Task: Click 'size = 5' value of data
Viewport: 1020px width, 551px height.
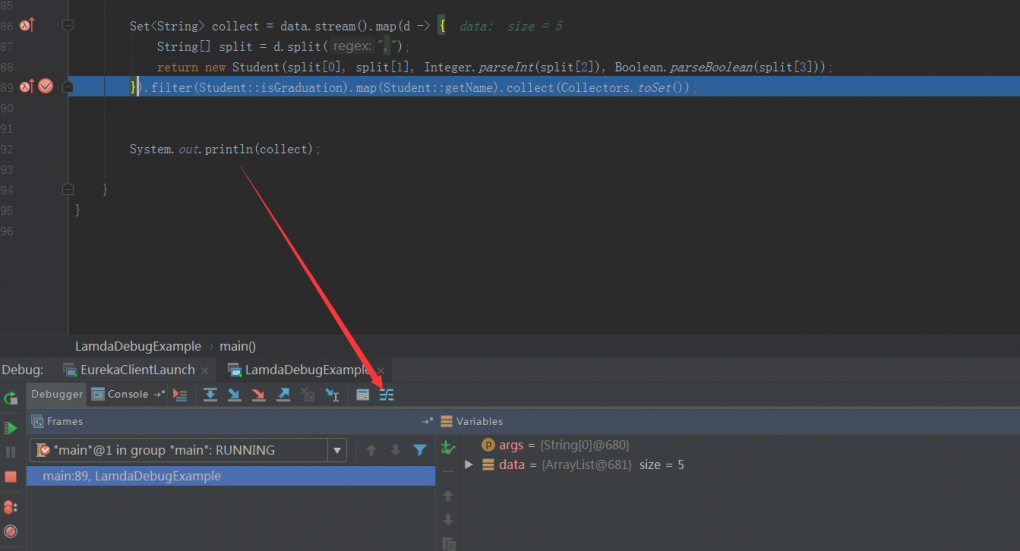Action: [x=662, y=464]
